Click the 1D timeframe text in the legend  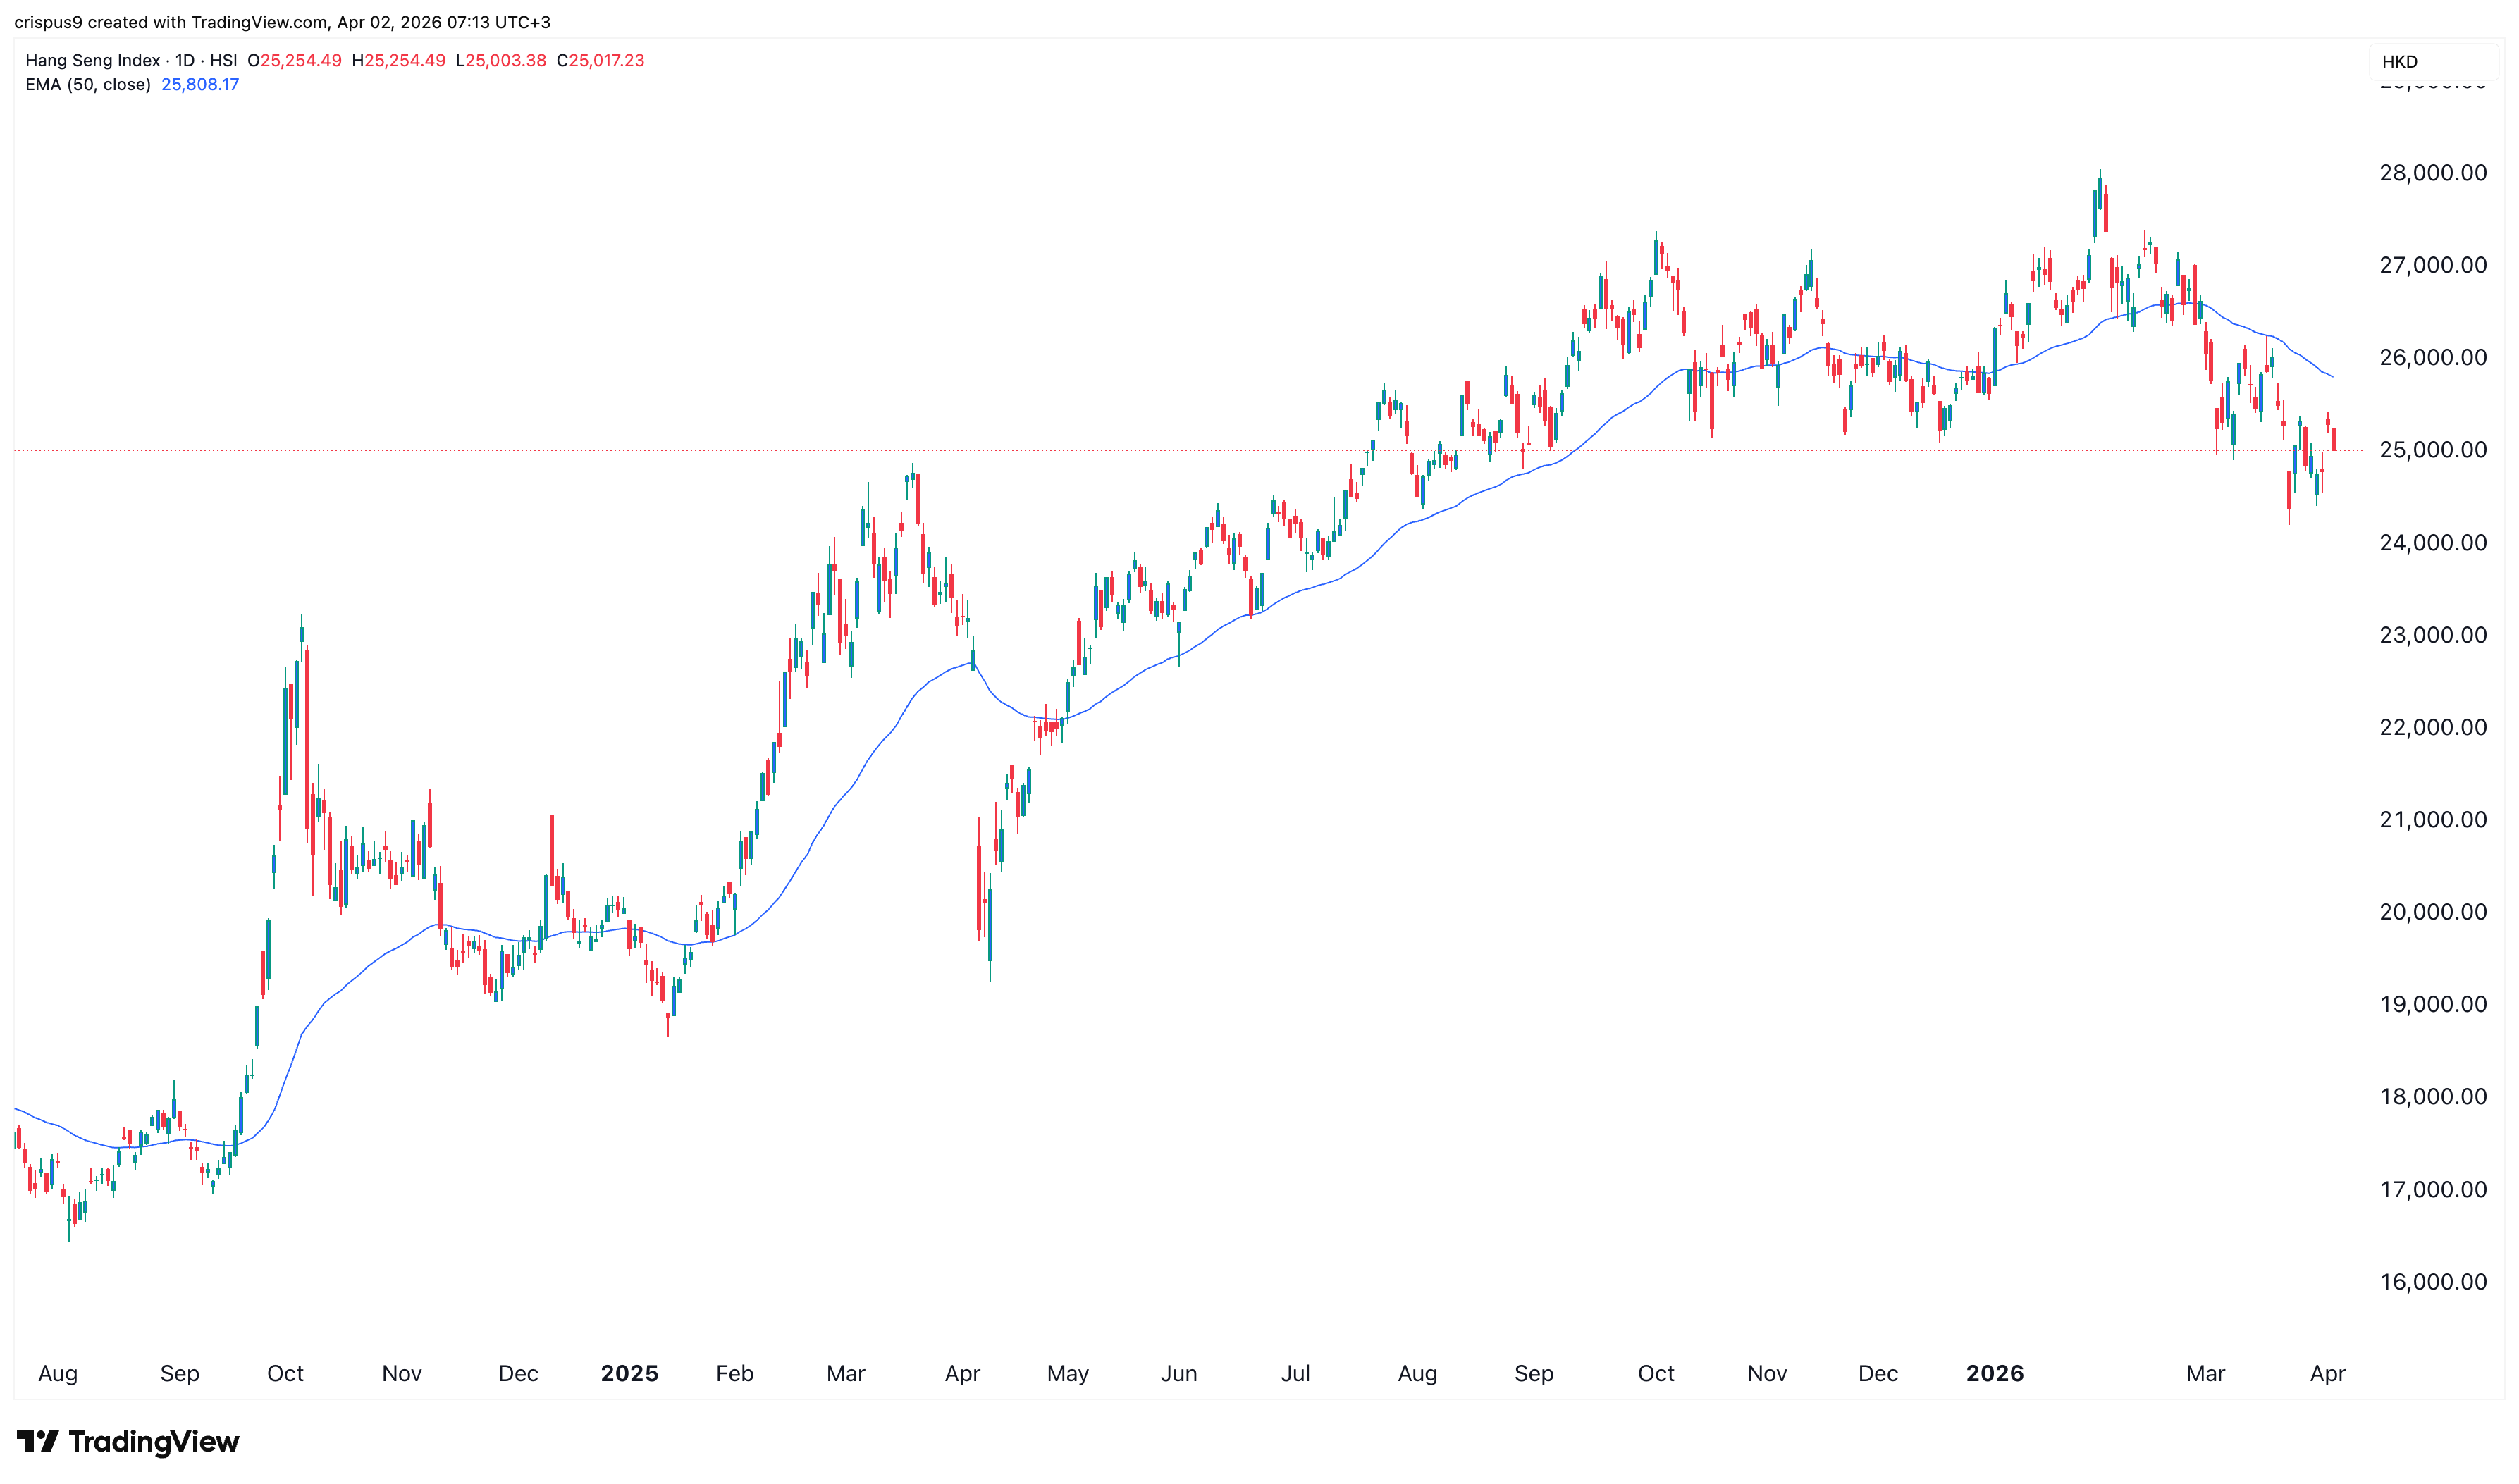(x=185, y=60)
